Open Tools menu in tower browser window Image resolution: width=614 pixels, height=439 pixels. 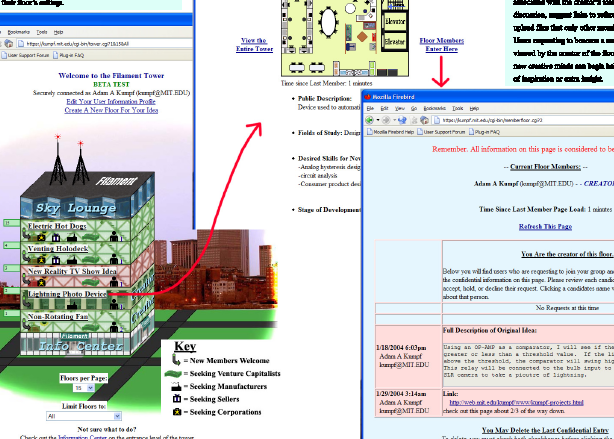tap(42, 32)
